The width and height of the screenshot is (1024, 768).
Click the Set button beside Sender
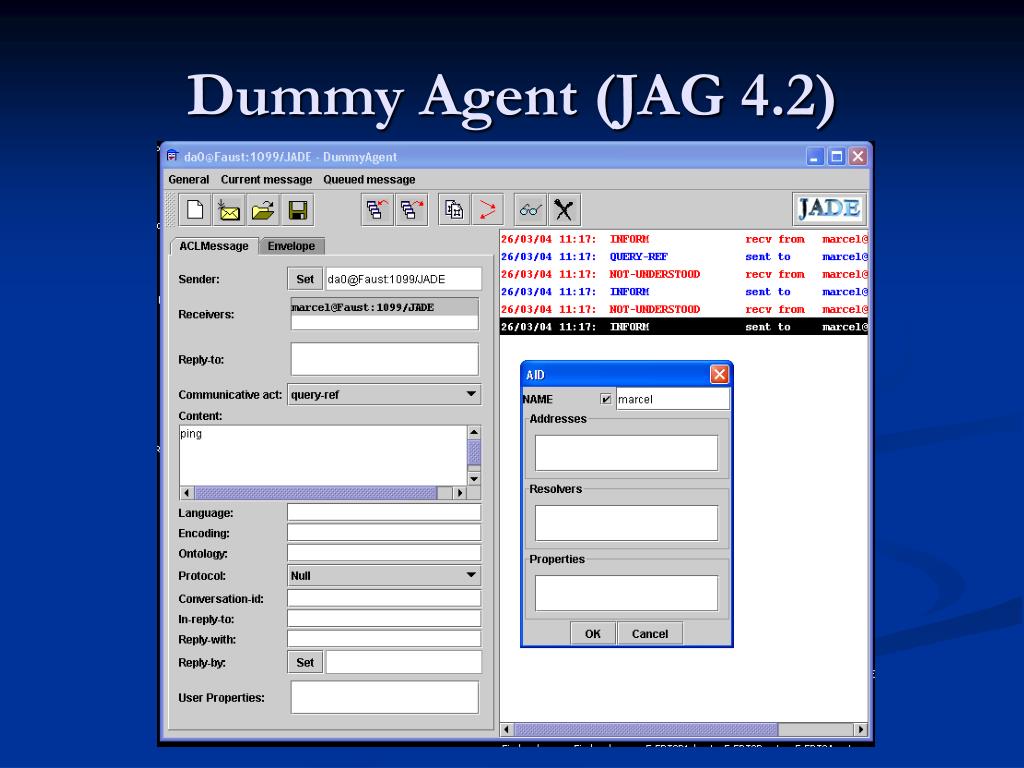click(305, 279)
